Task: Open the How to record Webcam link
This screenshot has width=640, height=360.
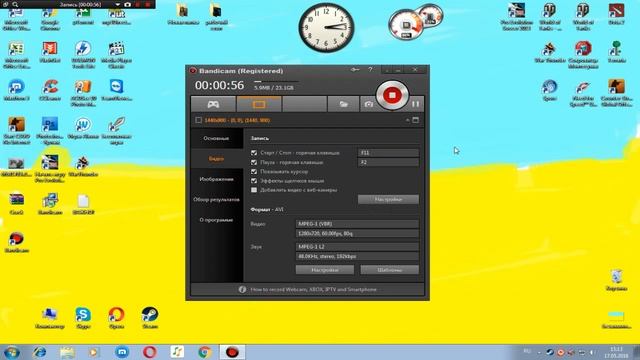Action: point(313,289)
